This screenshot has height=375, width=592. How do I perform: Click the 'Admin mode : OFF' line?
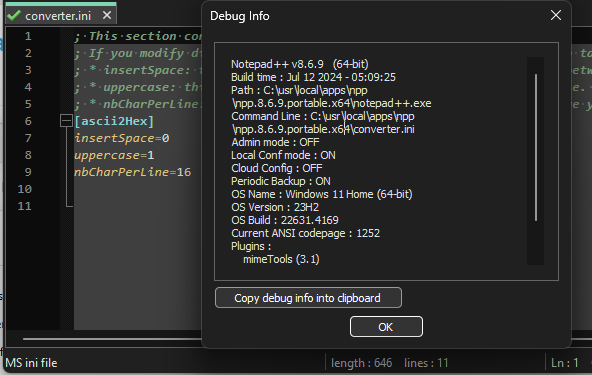pos(275,142)
